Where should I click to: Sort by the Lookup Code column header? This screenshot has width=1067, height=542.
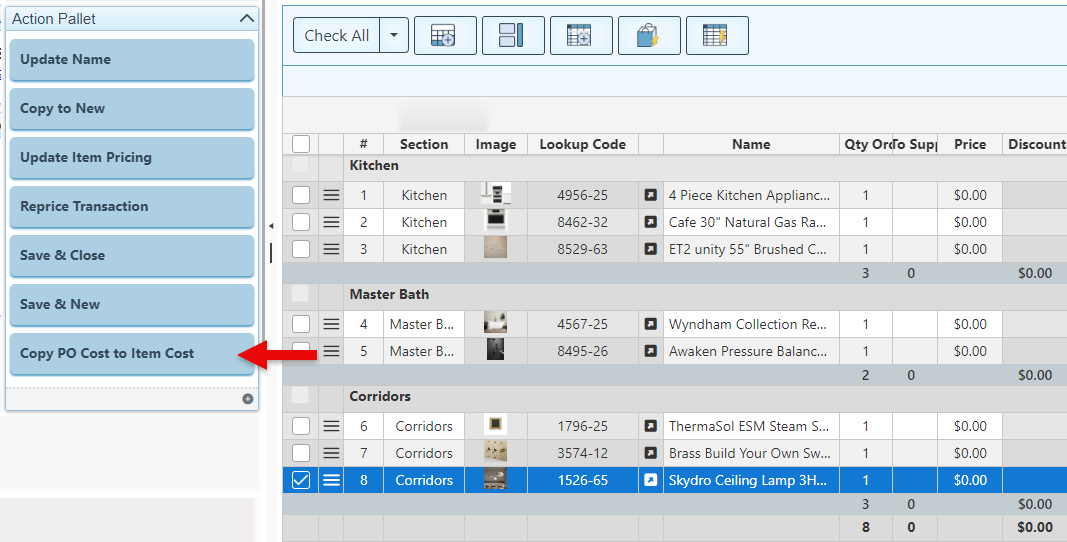(582, 144)
